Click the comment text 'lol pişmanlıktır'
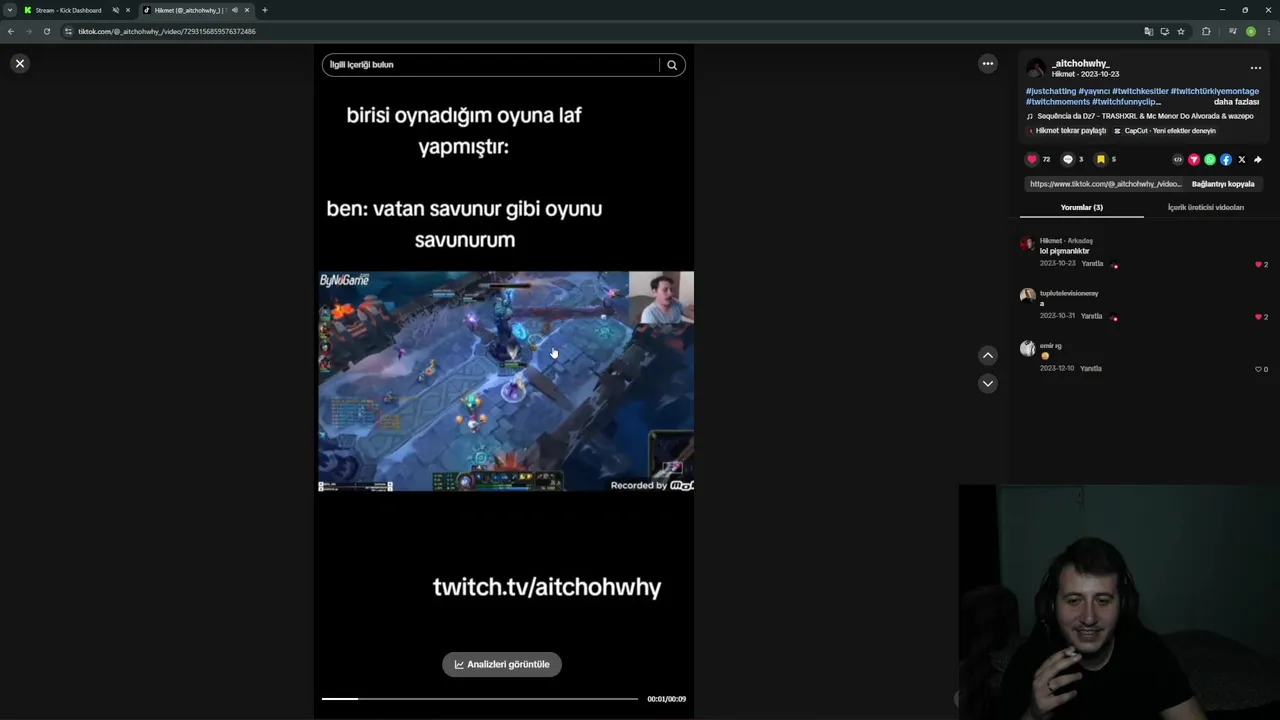This screenshot has height=720, width=1280. click(1064, 251)
